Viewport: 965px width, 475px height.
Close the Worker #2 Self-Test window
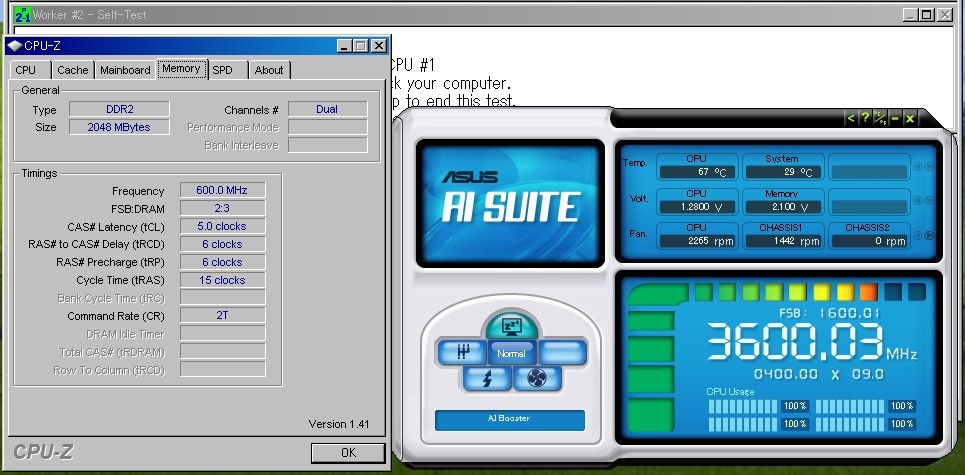pyautogui.click(x=945, y=14)
